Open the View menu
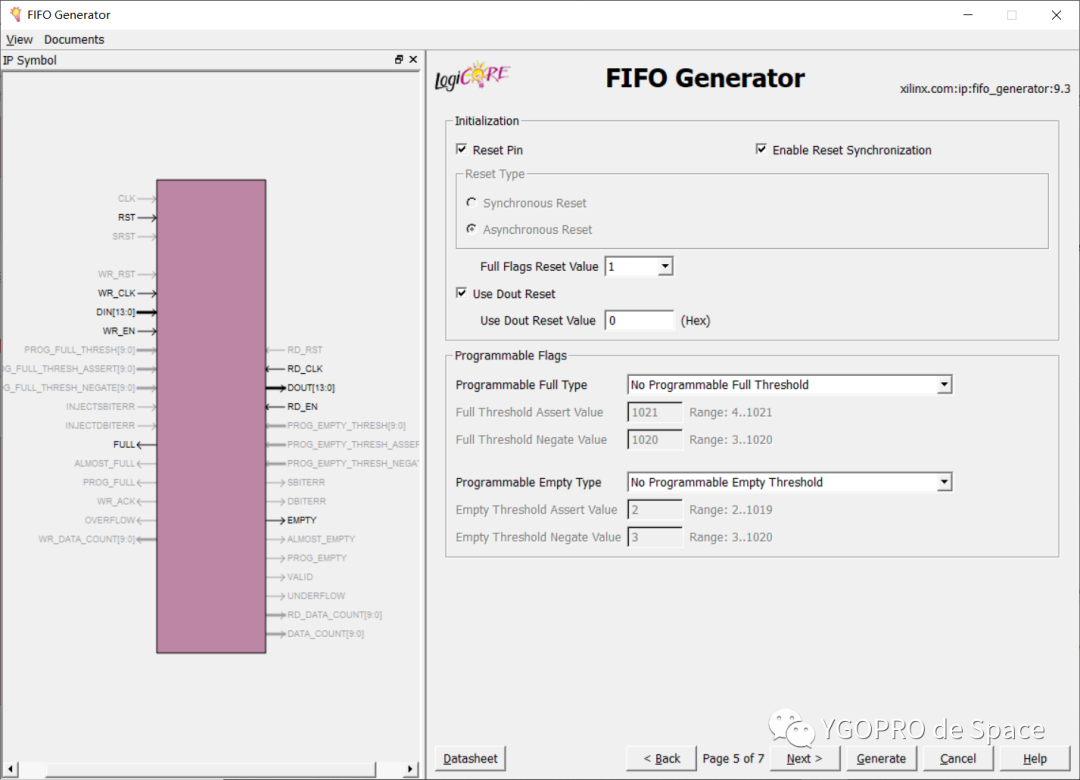Viewport: 1080px width, 780px height. click(x=19, y=39)
